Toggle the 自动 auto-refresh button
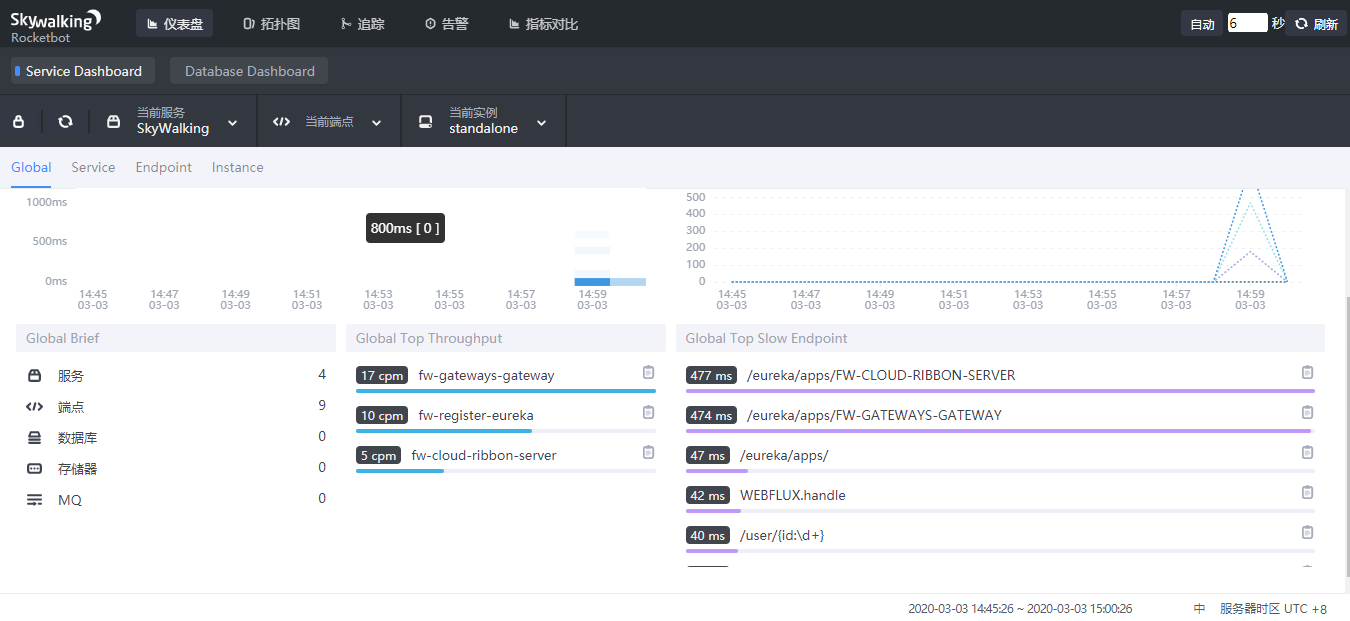Screen dimensions: 1350x621 [1202, 24]
